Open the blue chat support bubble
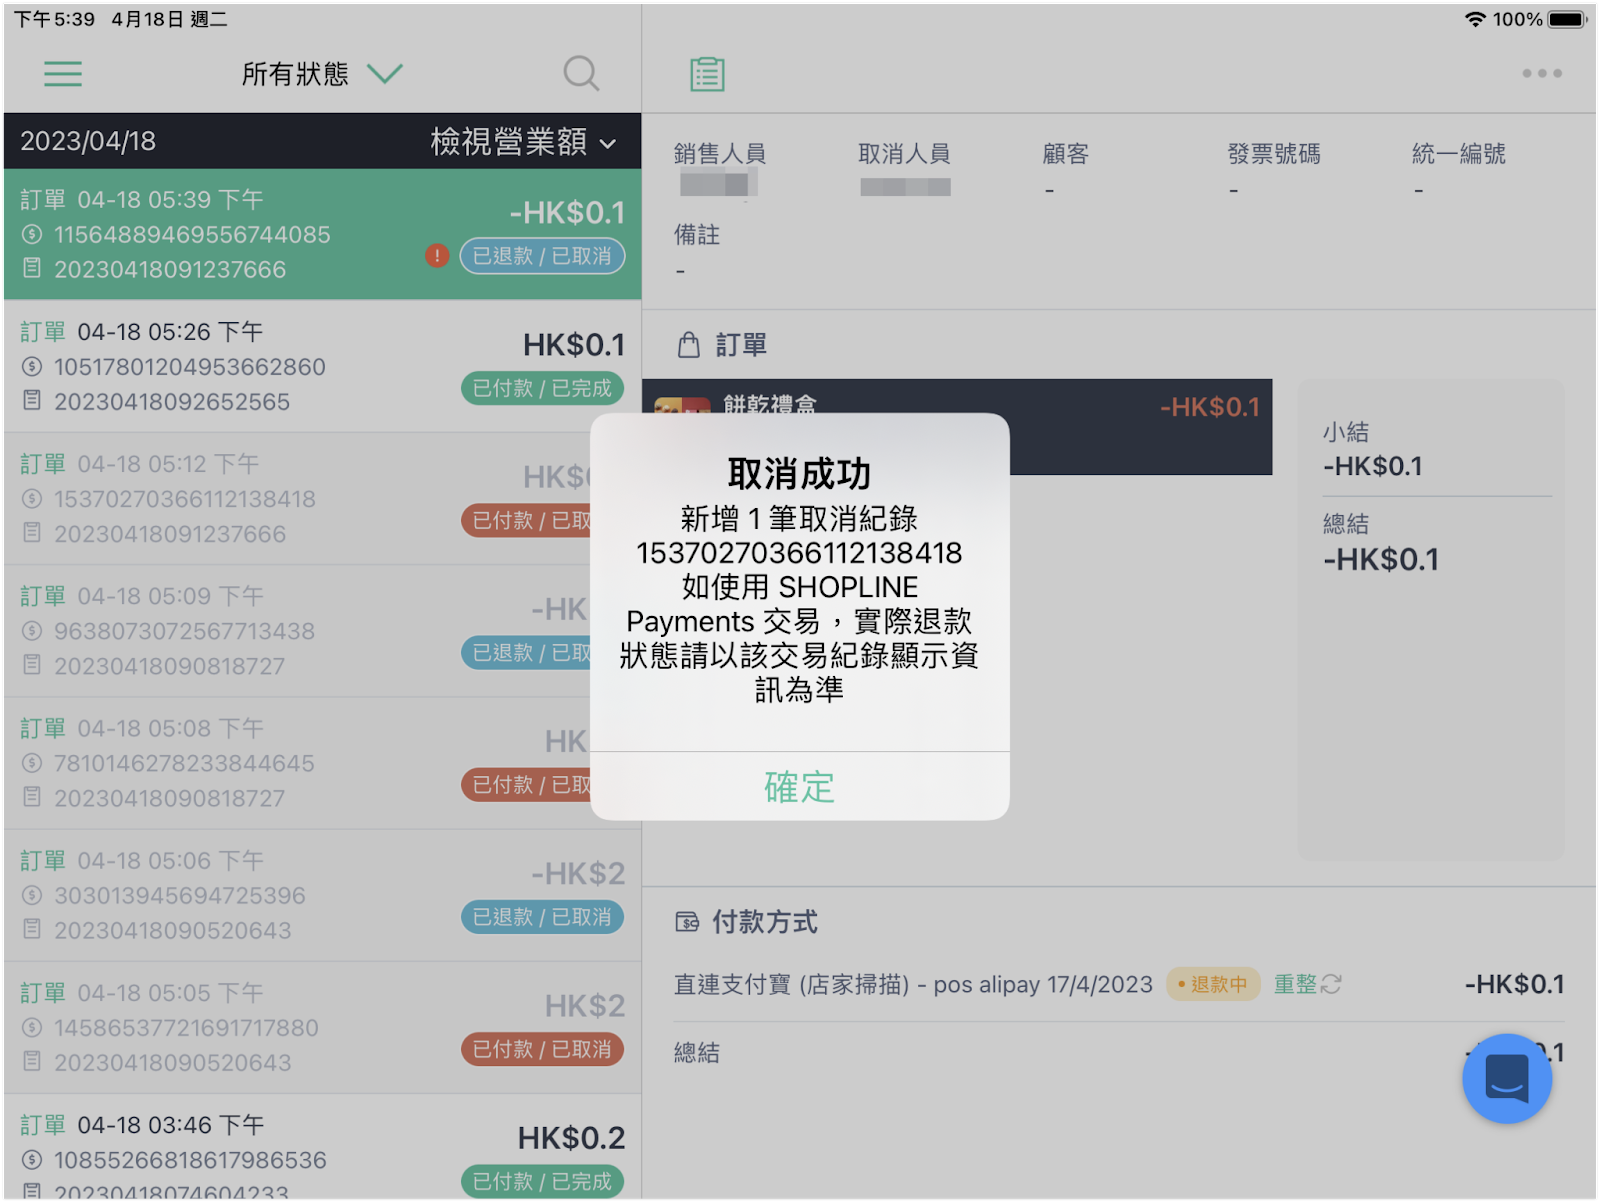 tap(1507, 1078)
